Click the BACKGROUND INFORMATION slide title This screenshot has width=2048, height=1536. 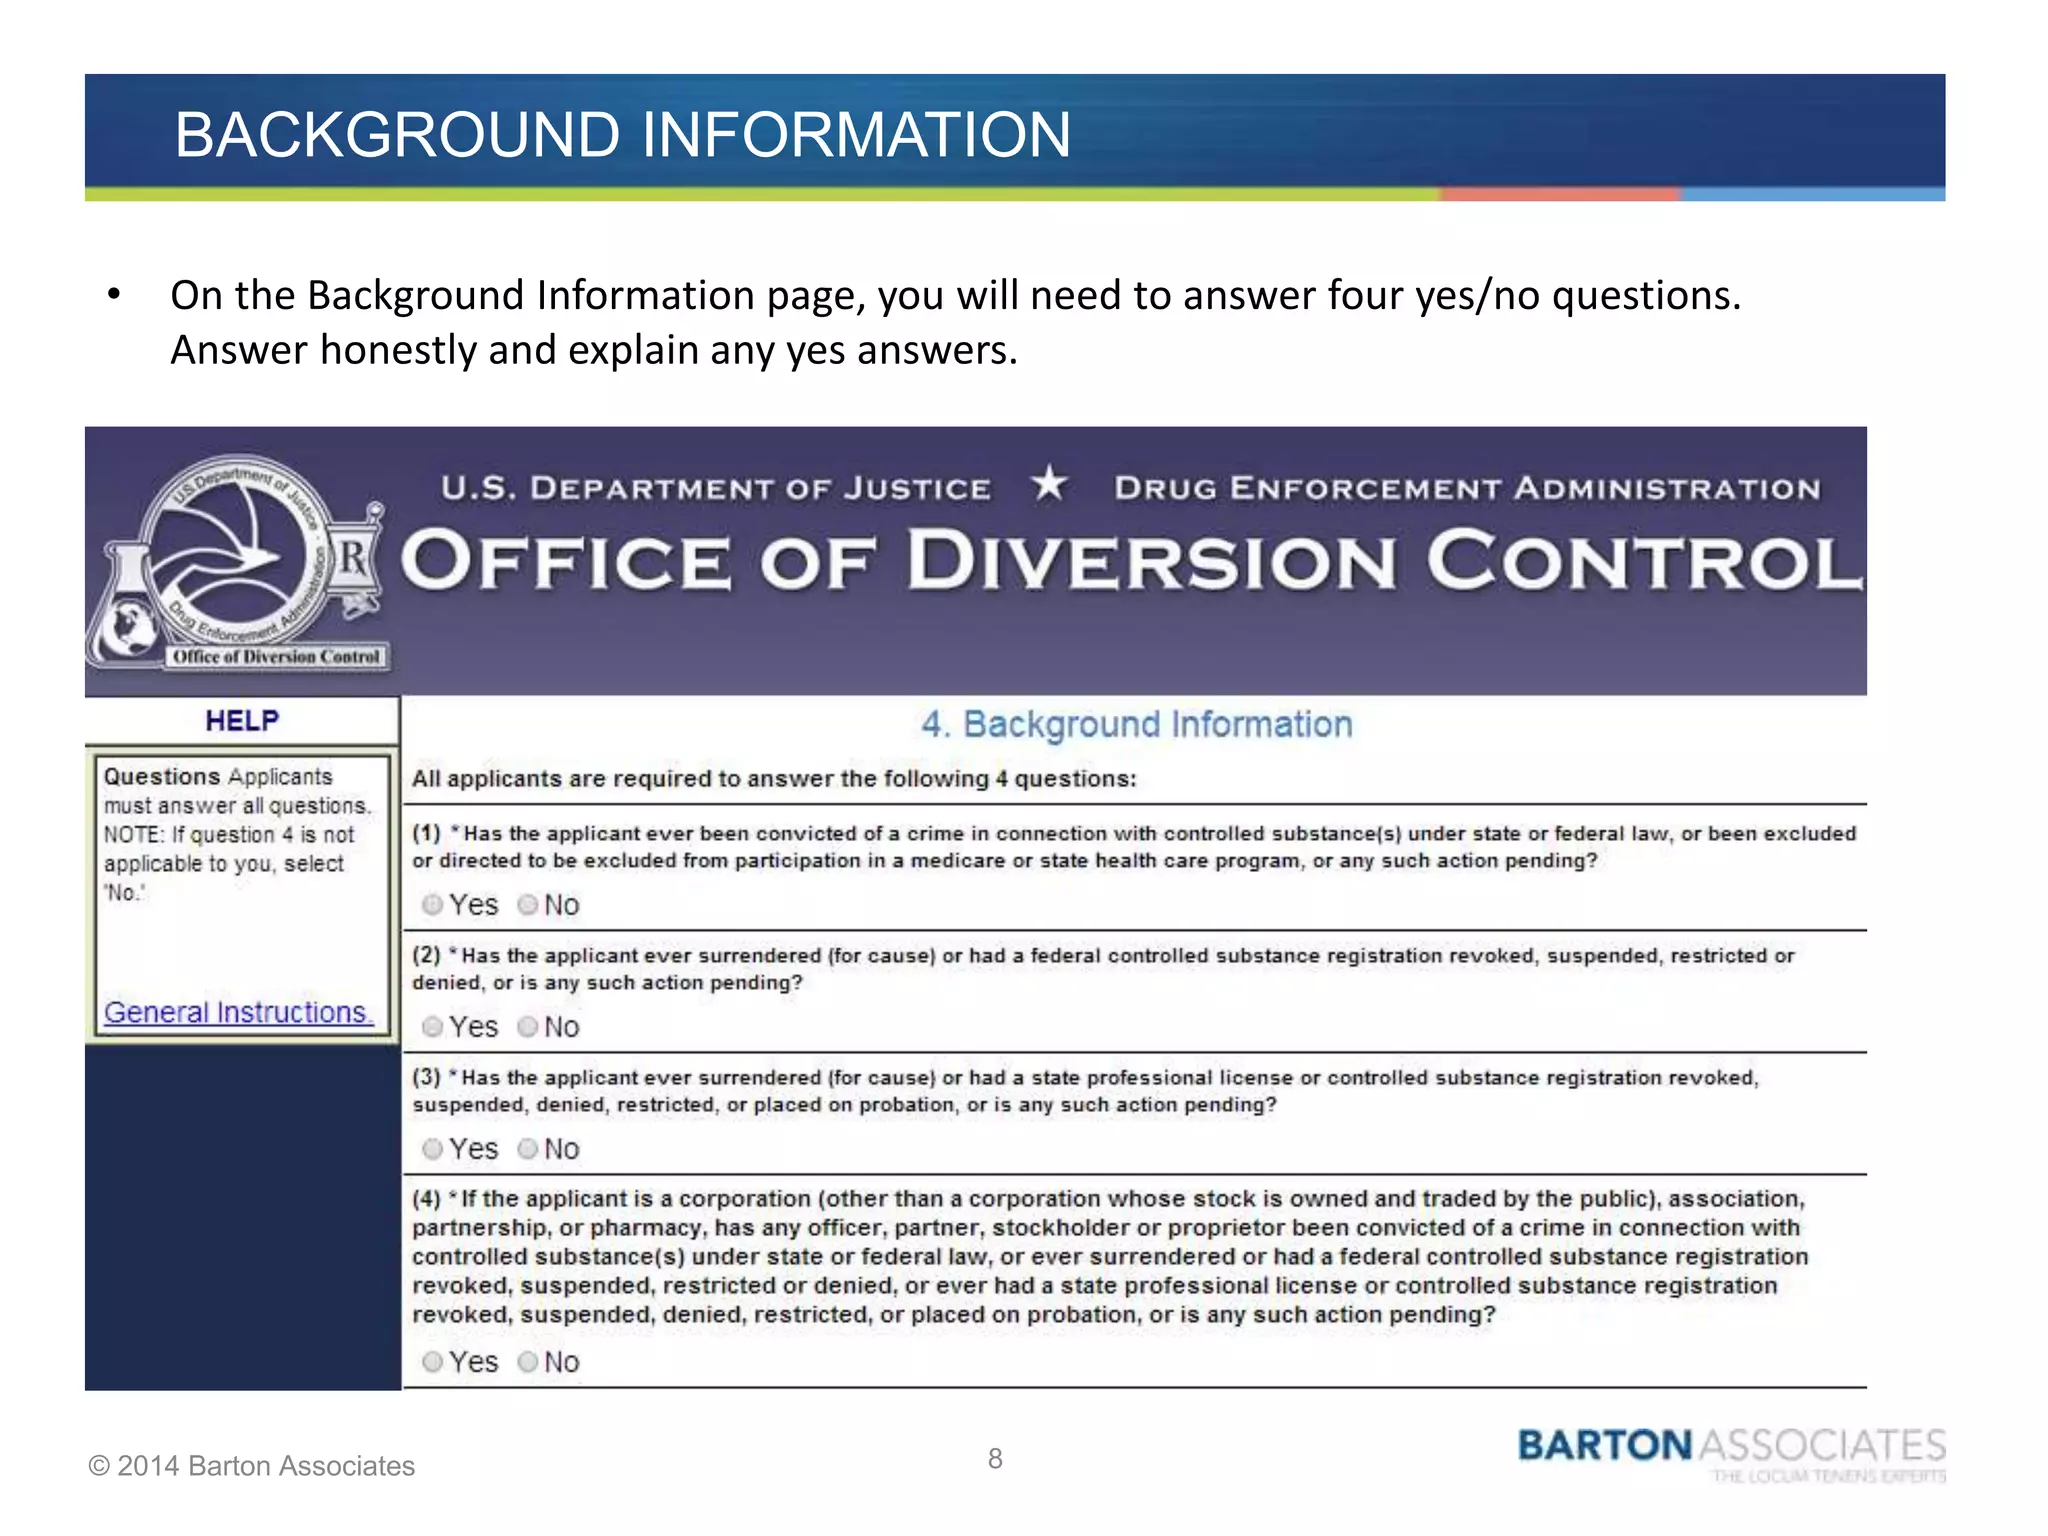[x=622, y=134]
